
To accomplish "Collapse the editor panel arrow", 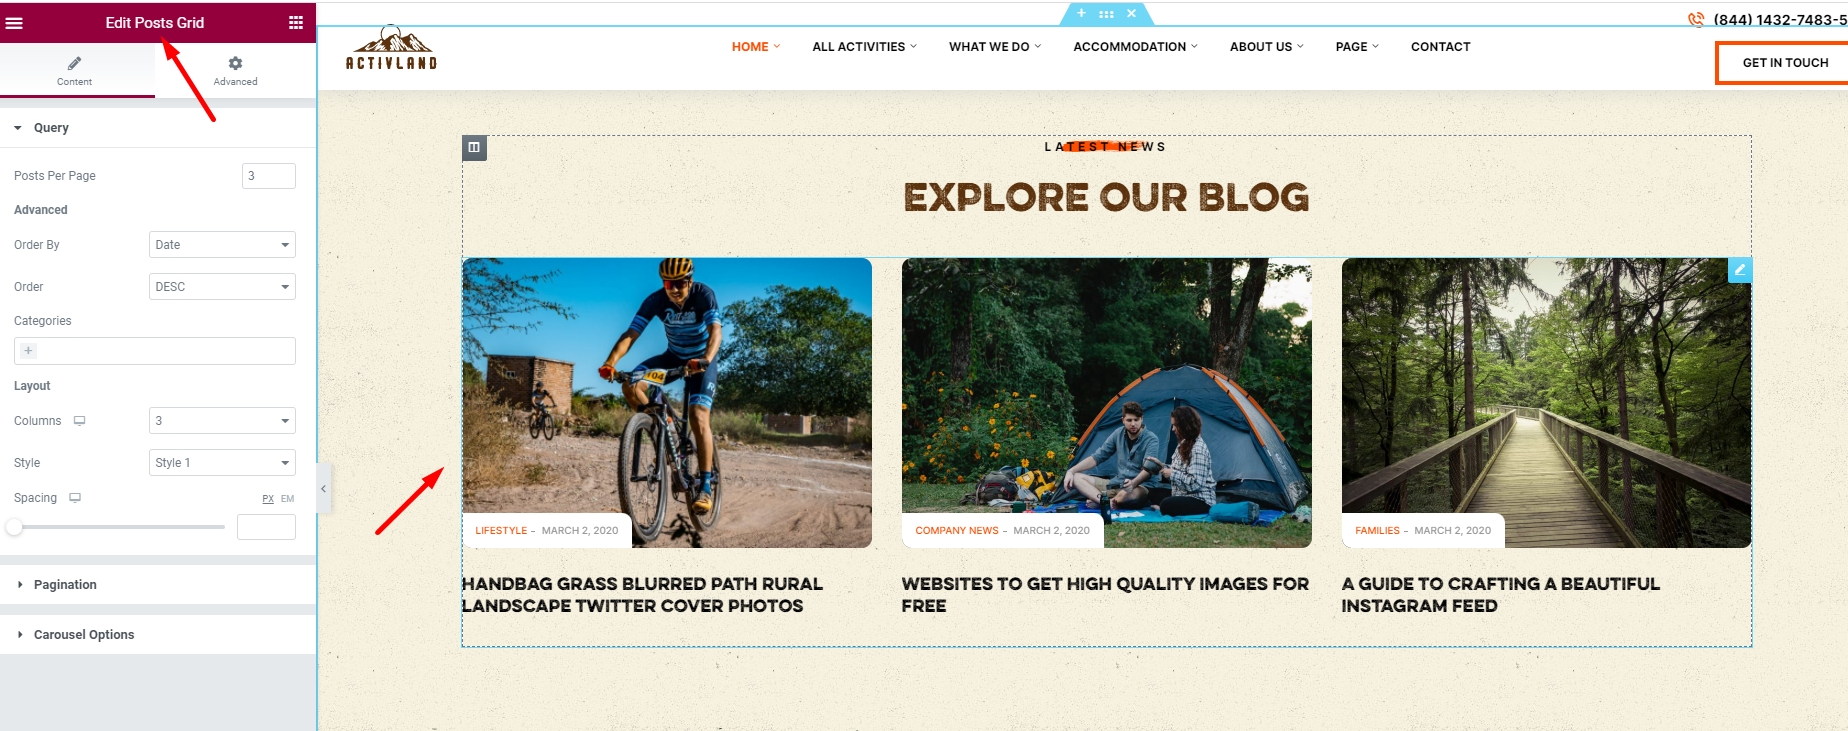I will (323, 489).
